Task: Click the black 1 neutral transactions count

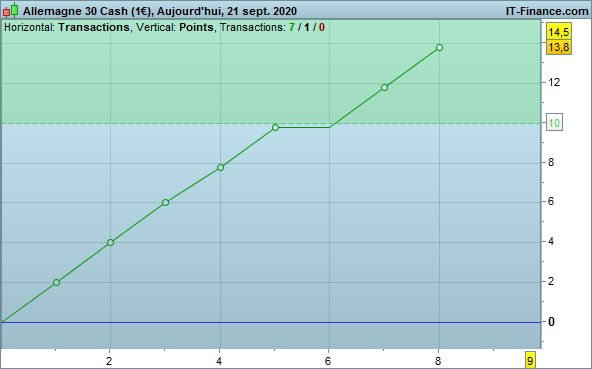Action: coord(307,28)
